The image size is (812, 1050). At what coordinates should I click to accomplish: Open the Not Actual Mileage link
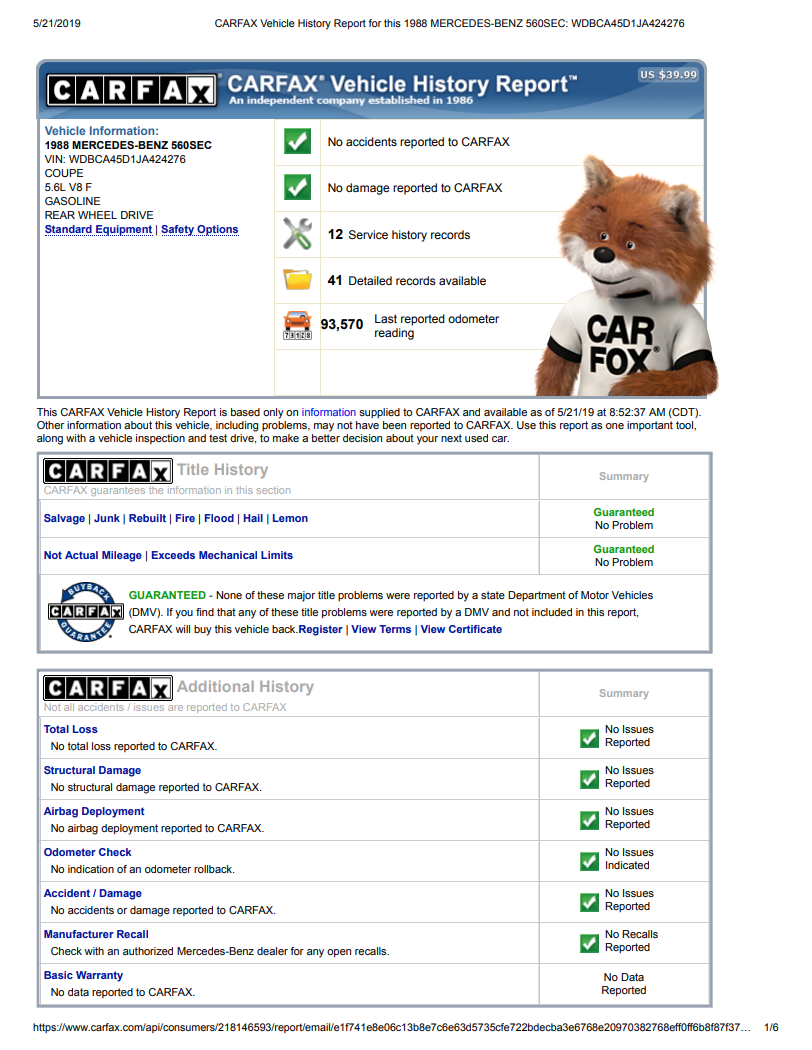tap(92, 555)
